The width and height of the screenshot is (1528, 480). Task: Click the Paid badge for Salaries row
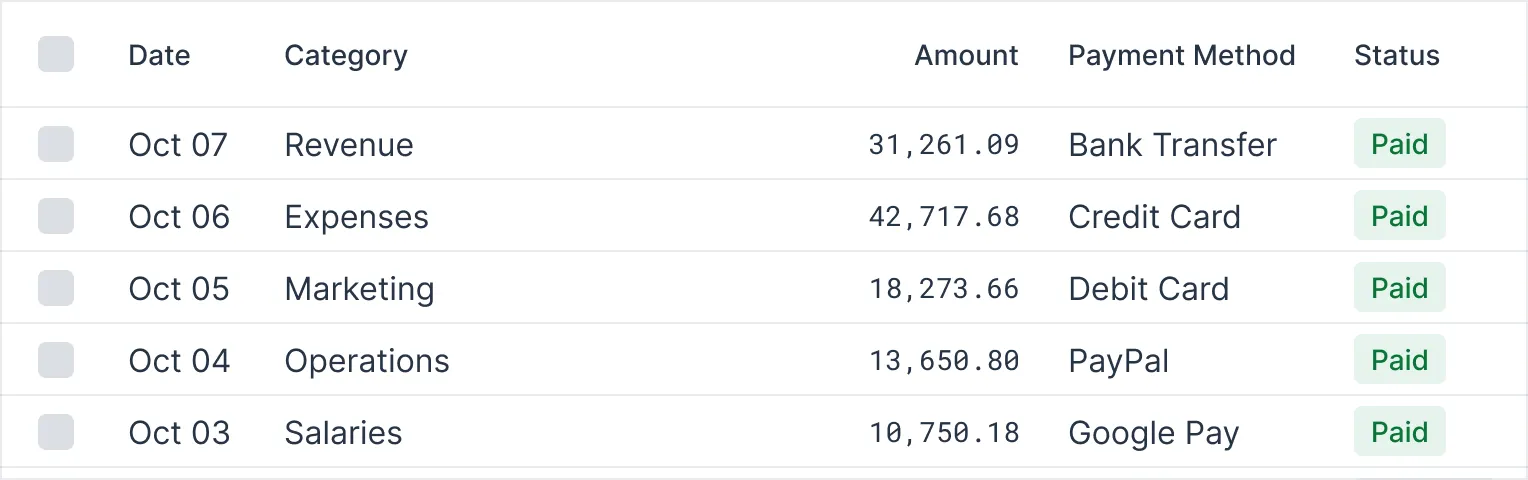[1399, 432]
